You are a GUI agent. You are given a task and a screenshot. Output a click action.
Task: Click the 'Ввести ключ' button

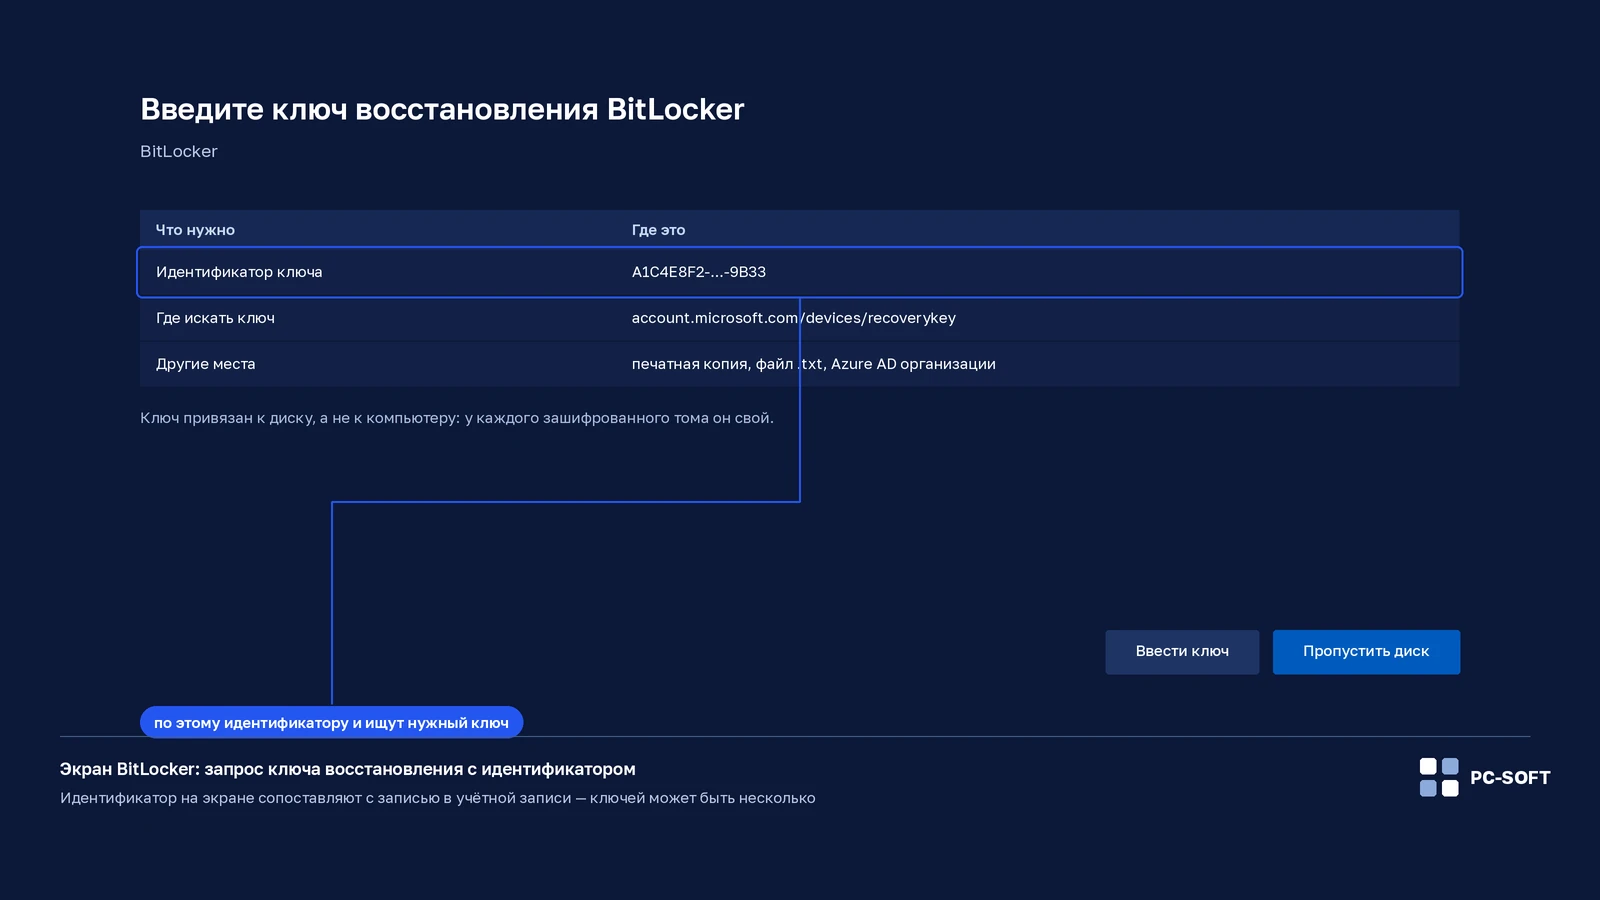point(1182,652)
